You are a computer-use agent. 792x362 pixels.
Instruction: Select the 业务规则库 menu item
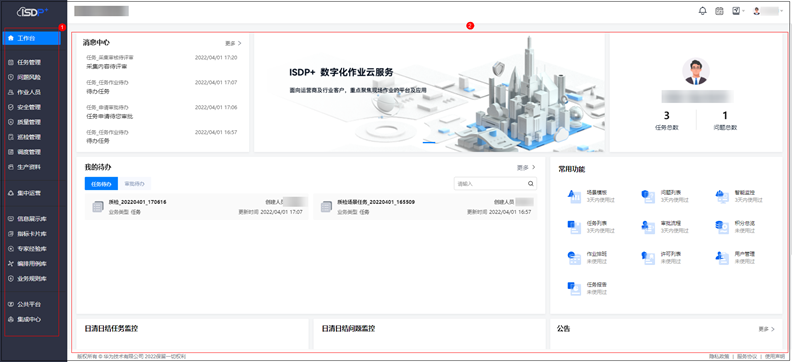32,279
